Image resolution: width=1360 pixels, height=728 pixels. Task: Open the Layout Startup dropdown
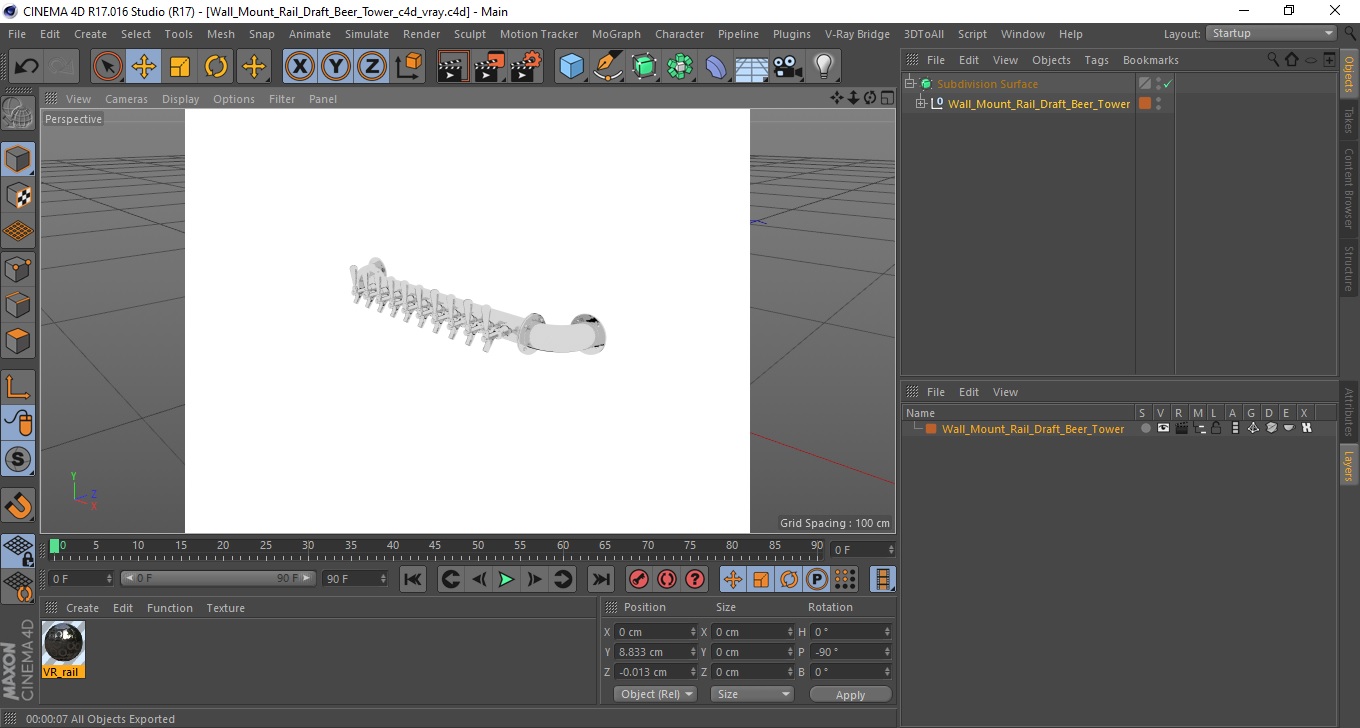(x=1271, y=33)
